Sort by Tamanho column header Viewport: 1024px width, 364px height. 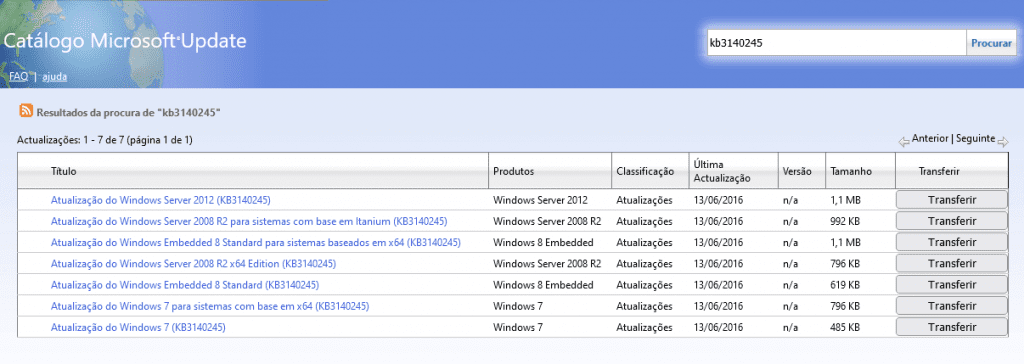(851, 171)
